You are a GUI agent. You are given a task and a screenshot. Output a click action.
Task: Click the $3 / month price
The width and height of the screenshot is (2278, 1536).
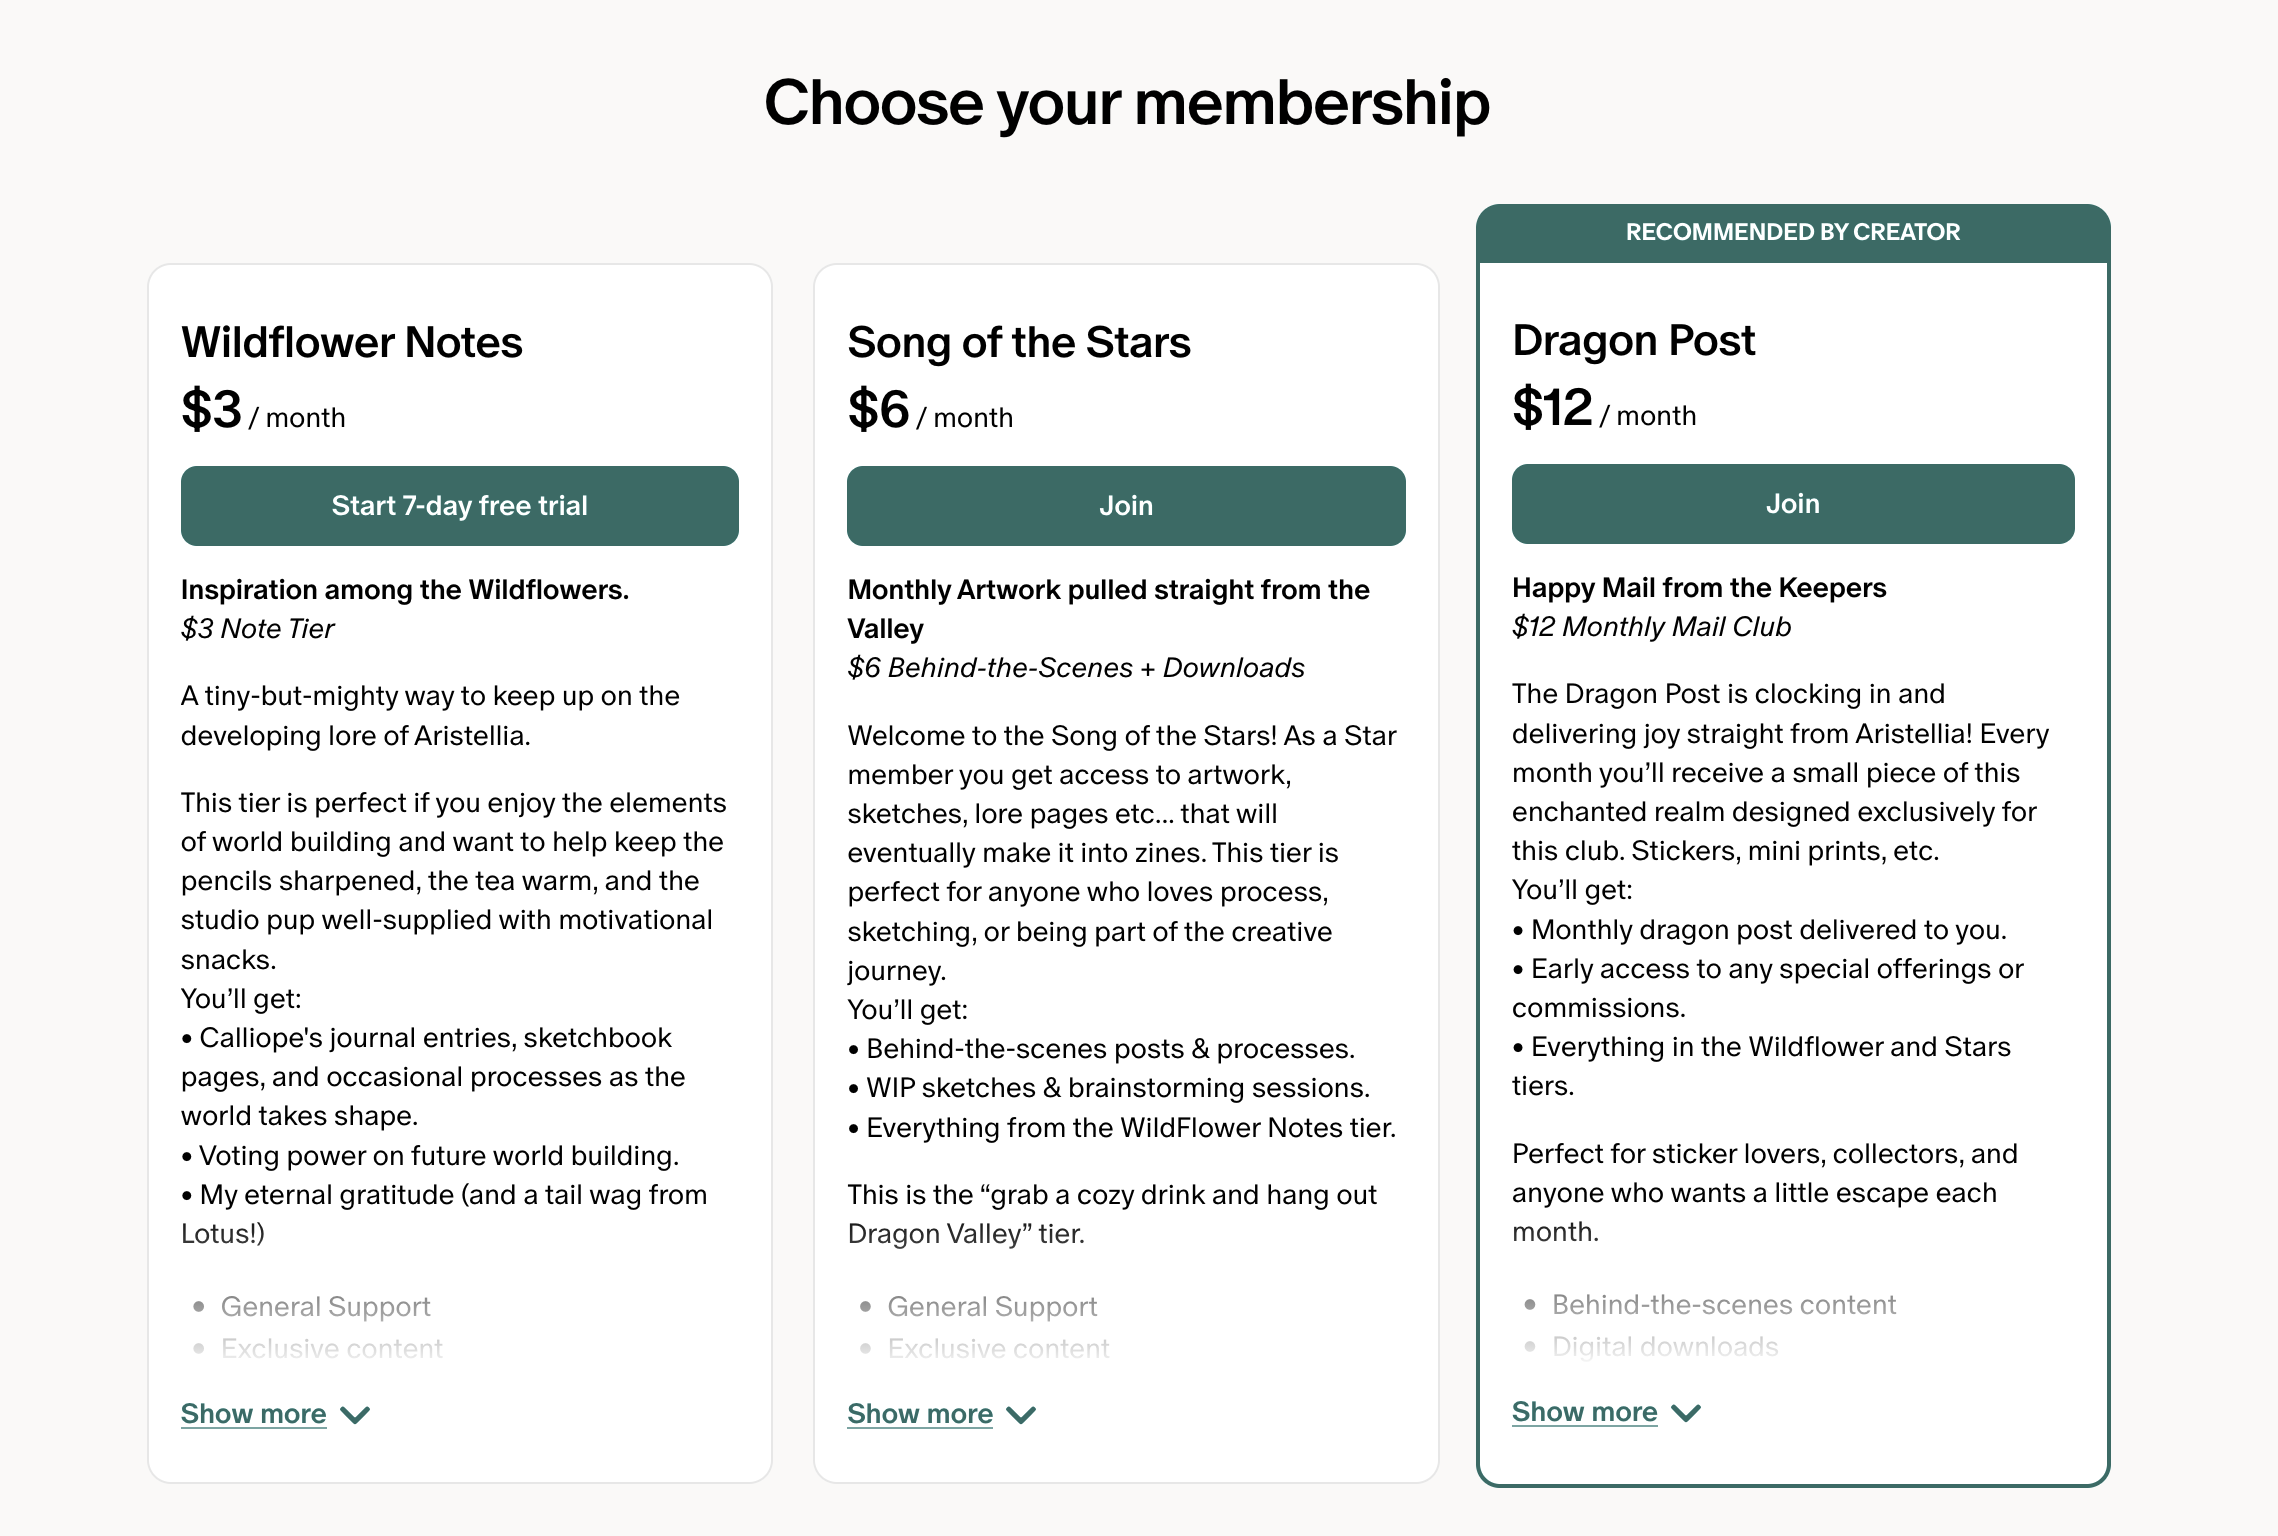pos(263,410)
